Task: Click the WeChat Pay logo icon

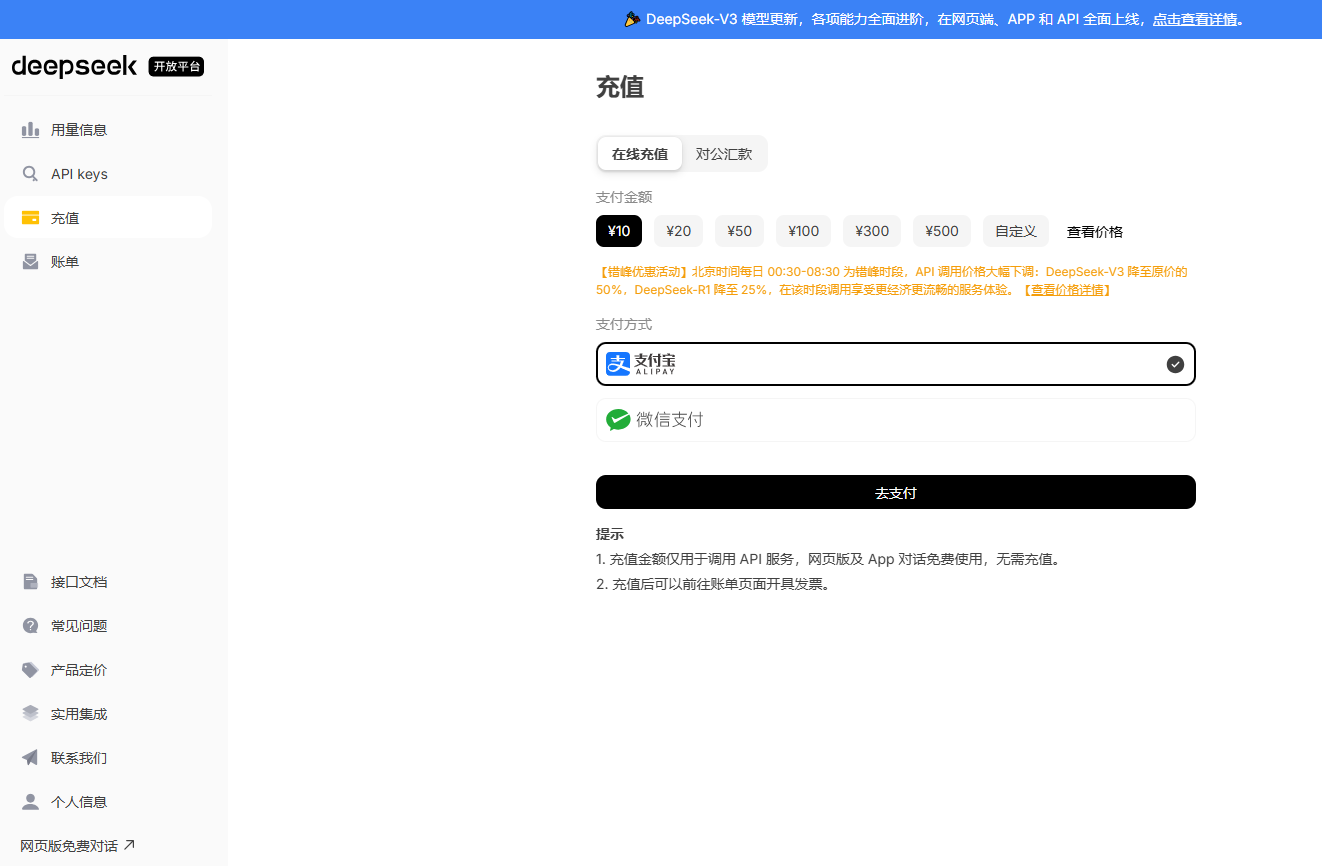Action: tap(618, 420)
